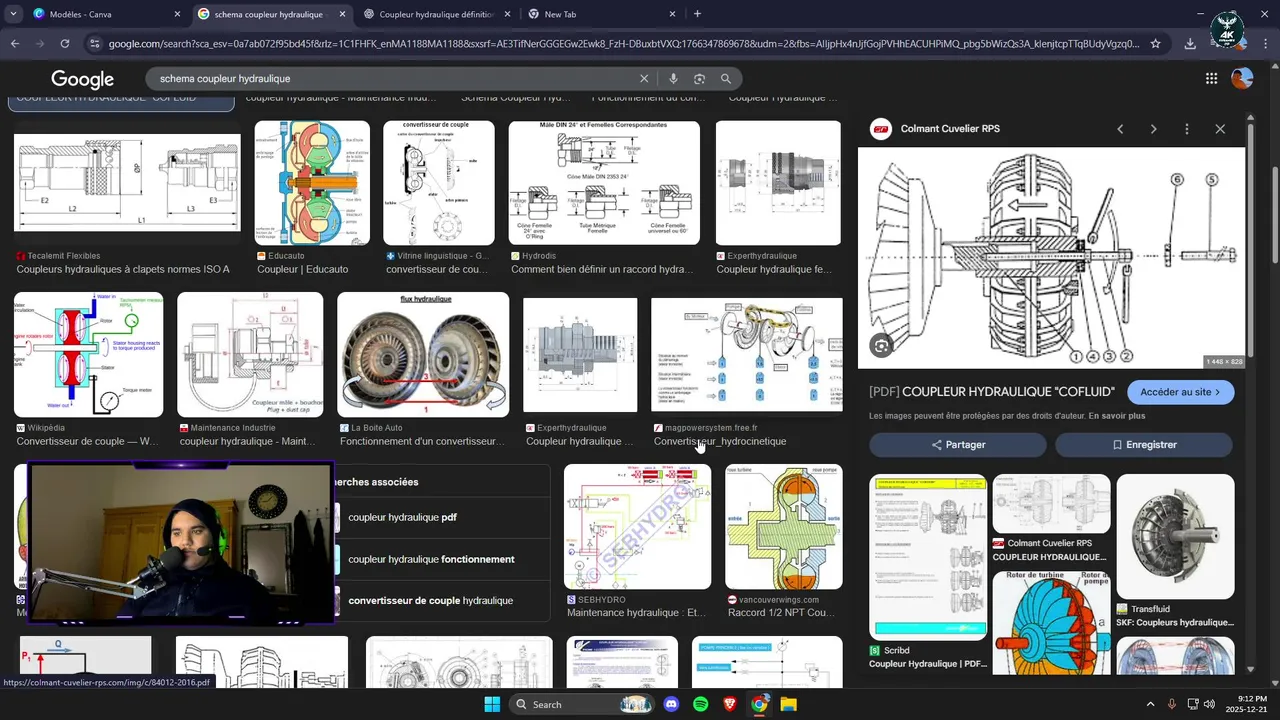Open Windows Start menu
This screenshot has width=1280, height=720.
tap(492, 704)
